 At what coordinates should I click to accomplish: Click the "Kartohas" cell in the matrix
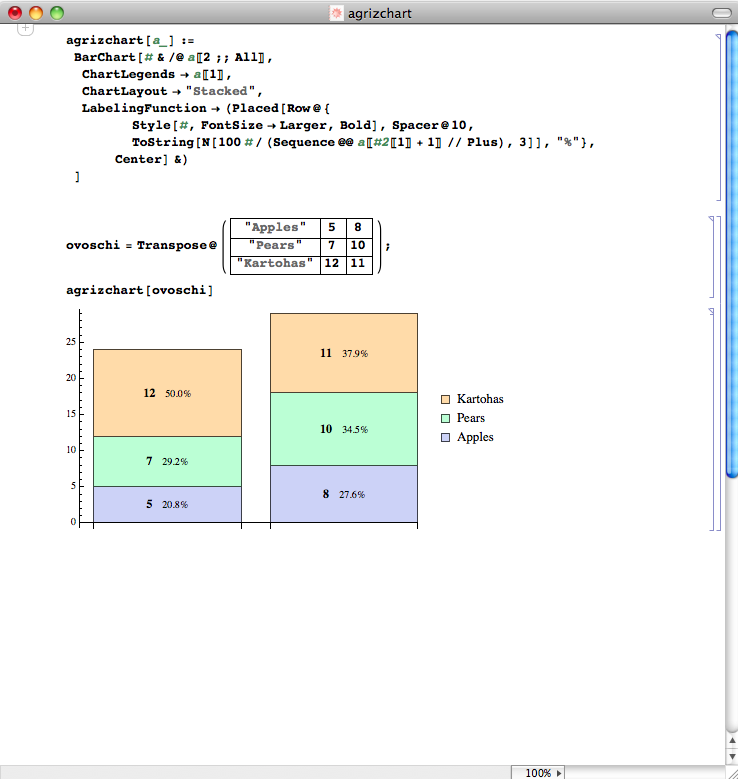pyautogui.click(x=275, y=264)
